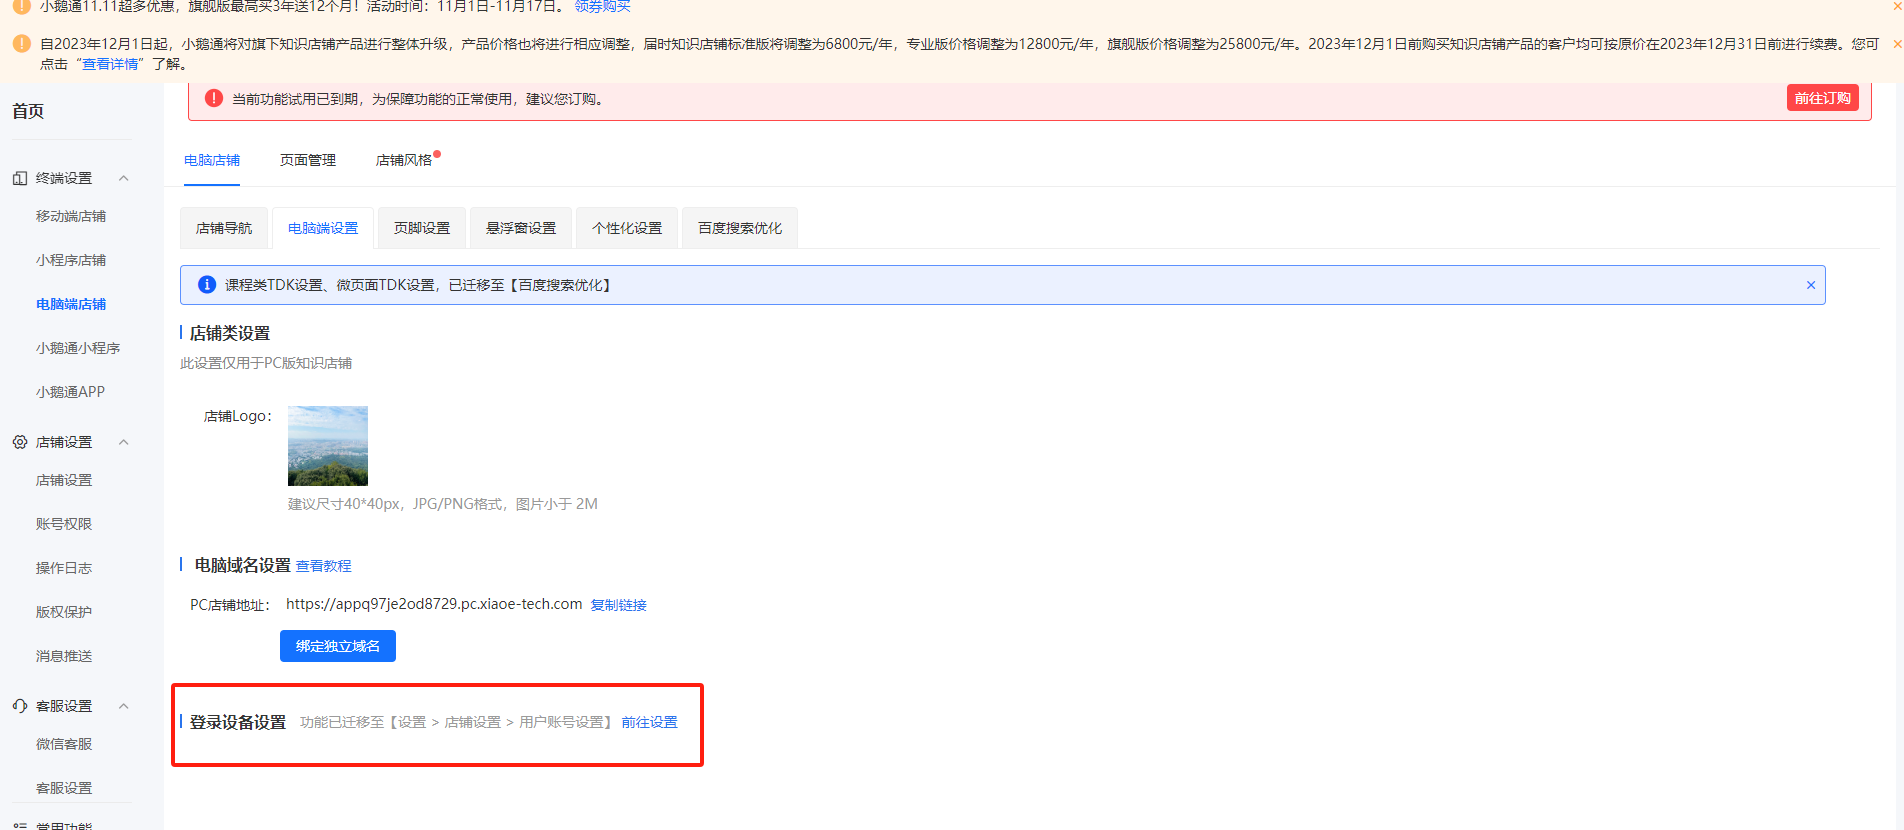This screenshot has width=1904, height=830.
Task: Click the 店铺设置 gear icon in the sidebar
Action: coord(20,442)
